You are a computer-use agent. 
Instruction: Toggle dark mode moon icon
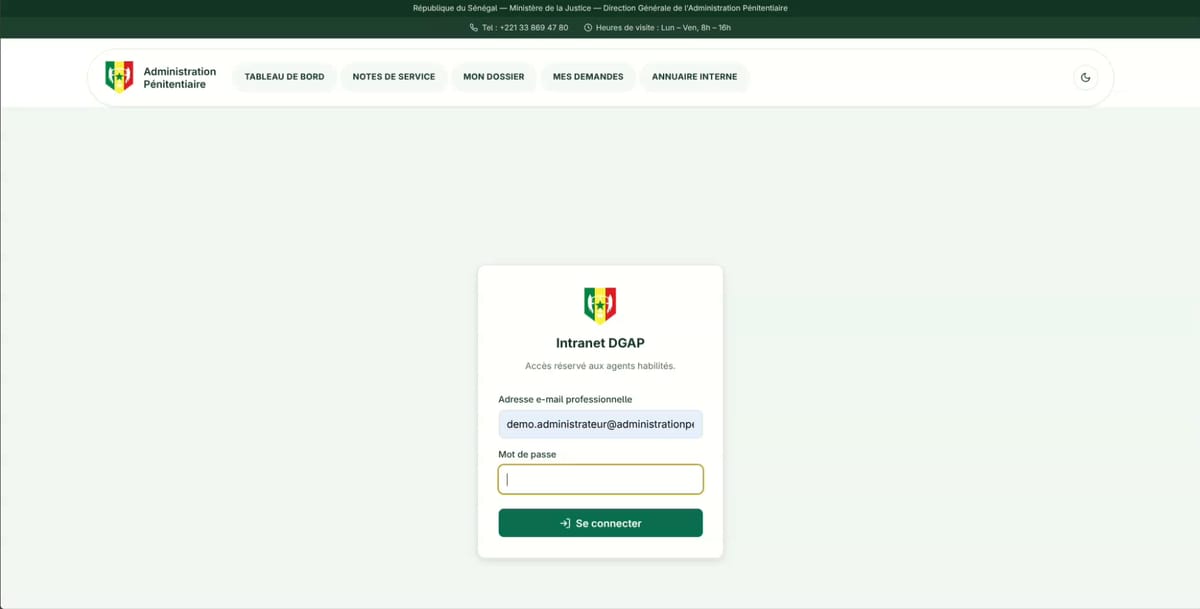click(1085, 77)
